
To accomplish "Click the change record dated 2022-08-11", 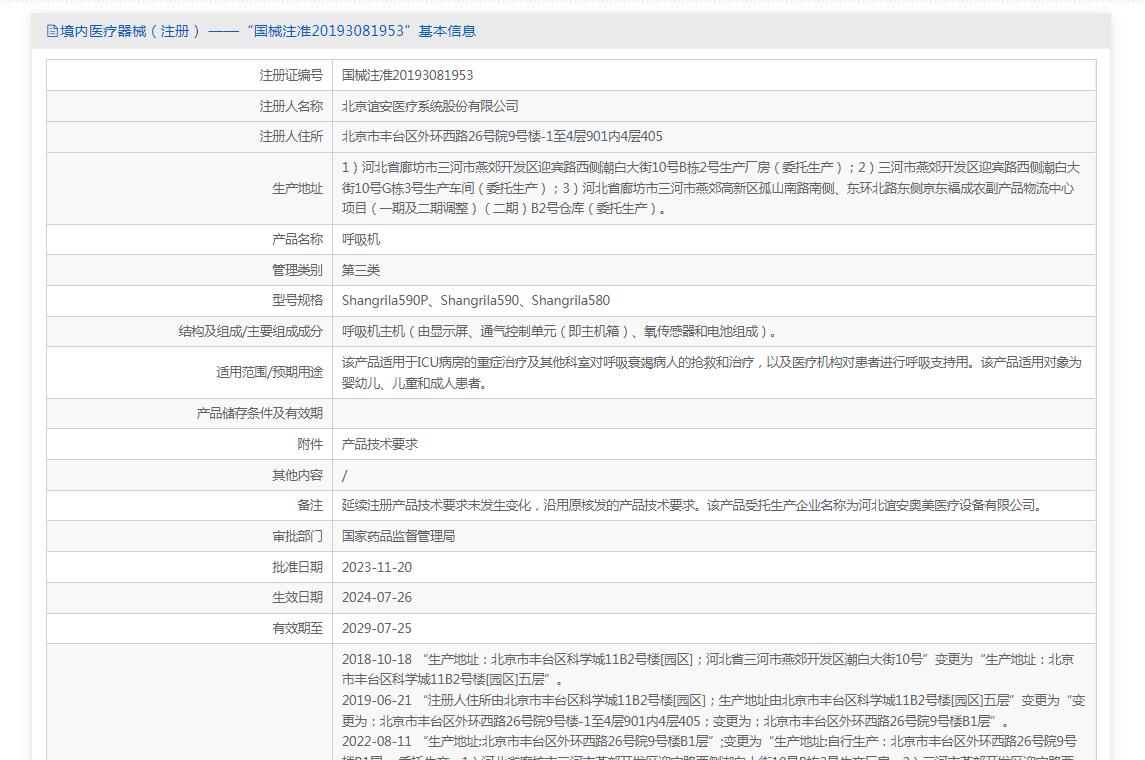I will tap(709, 747).
